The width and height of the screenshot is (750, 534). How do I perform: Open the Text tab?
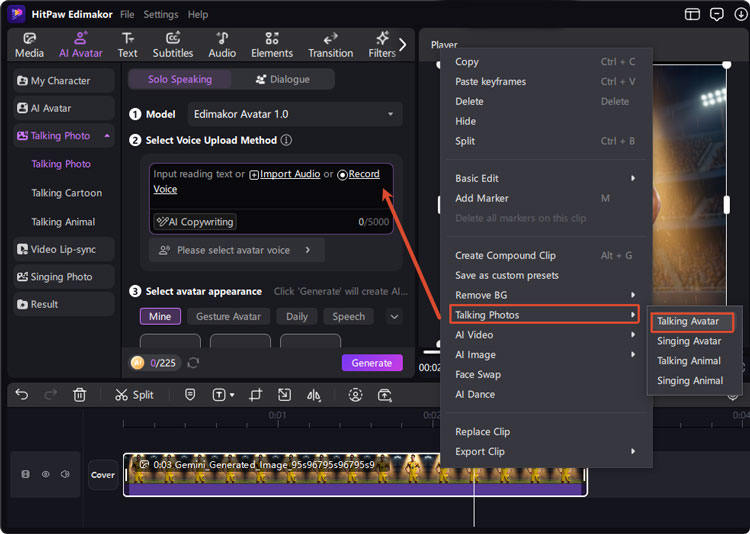pos(127,45)
